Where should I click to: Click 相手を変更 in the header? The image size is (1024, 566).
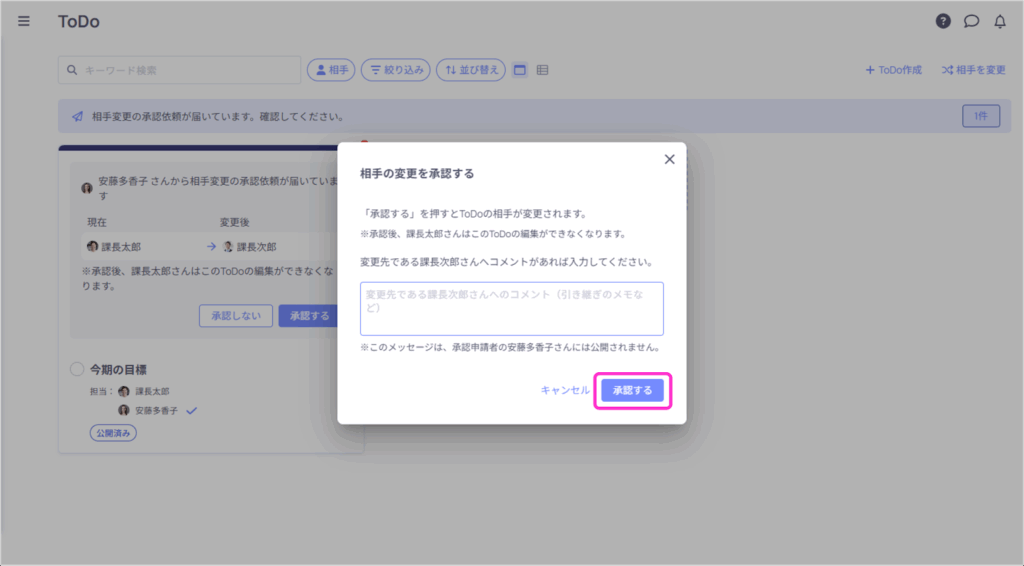point(973,70)
